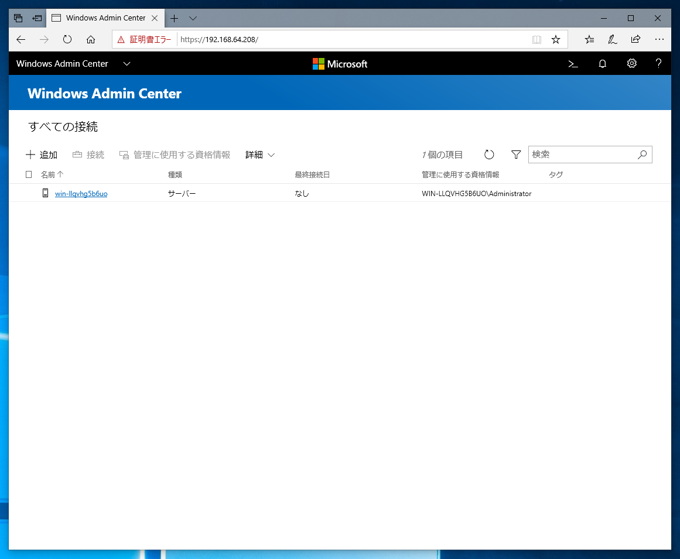Show tab previews chevron
This screenshot has width=680, height=559.
point(193,18)
